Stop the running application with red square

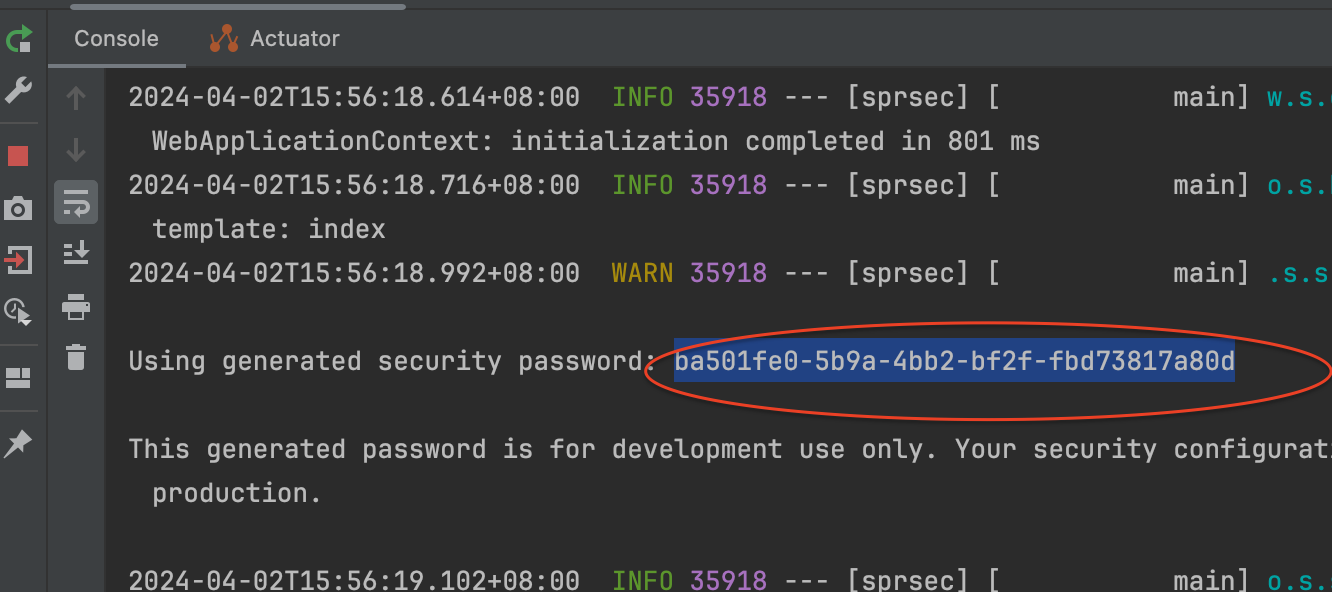pyautogui.click(x=19, y=156)
